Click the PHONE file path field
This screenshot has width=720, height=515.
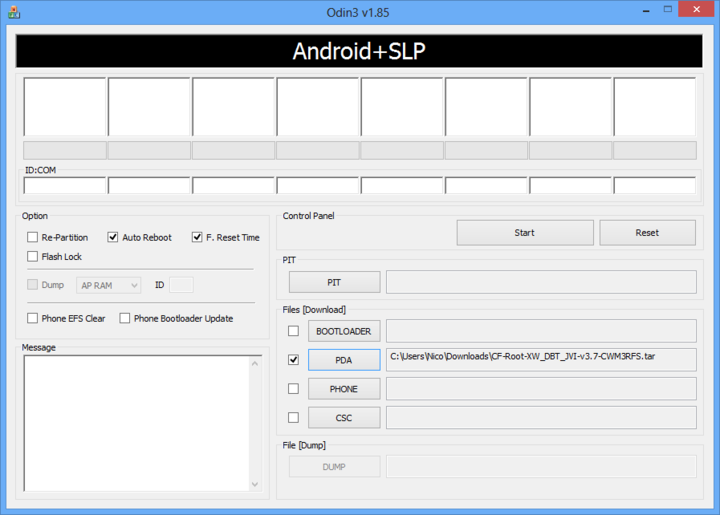click(541, 389)
